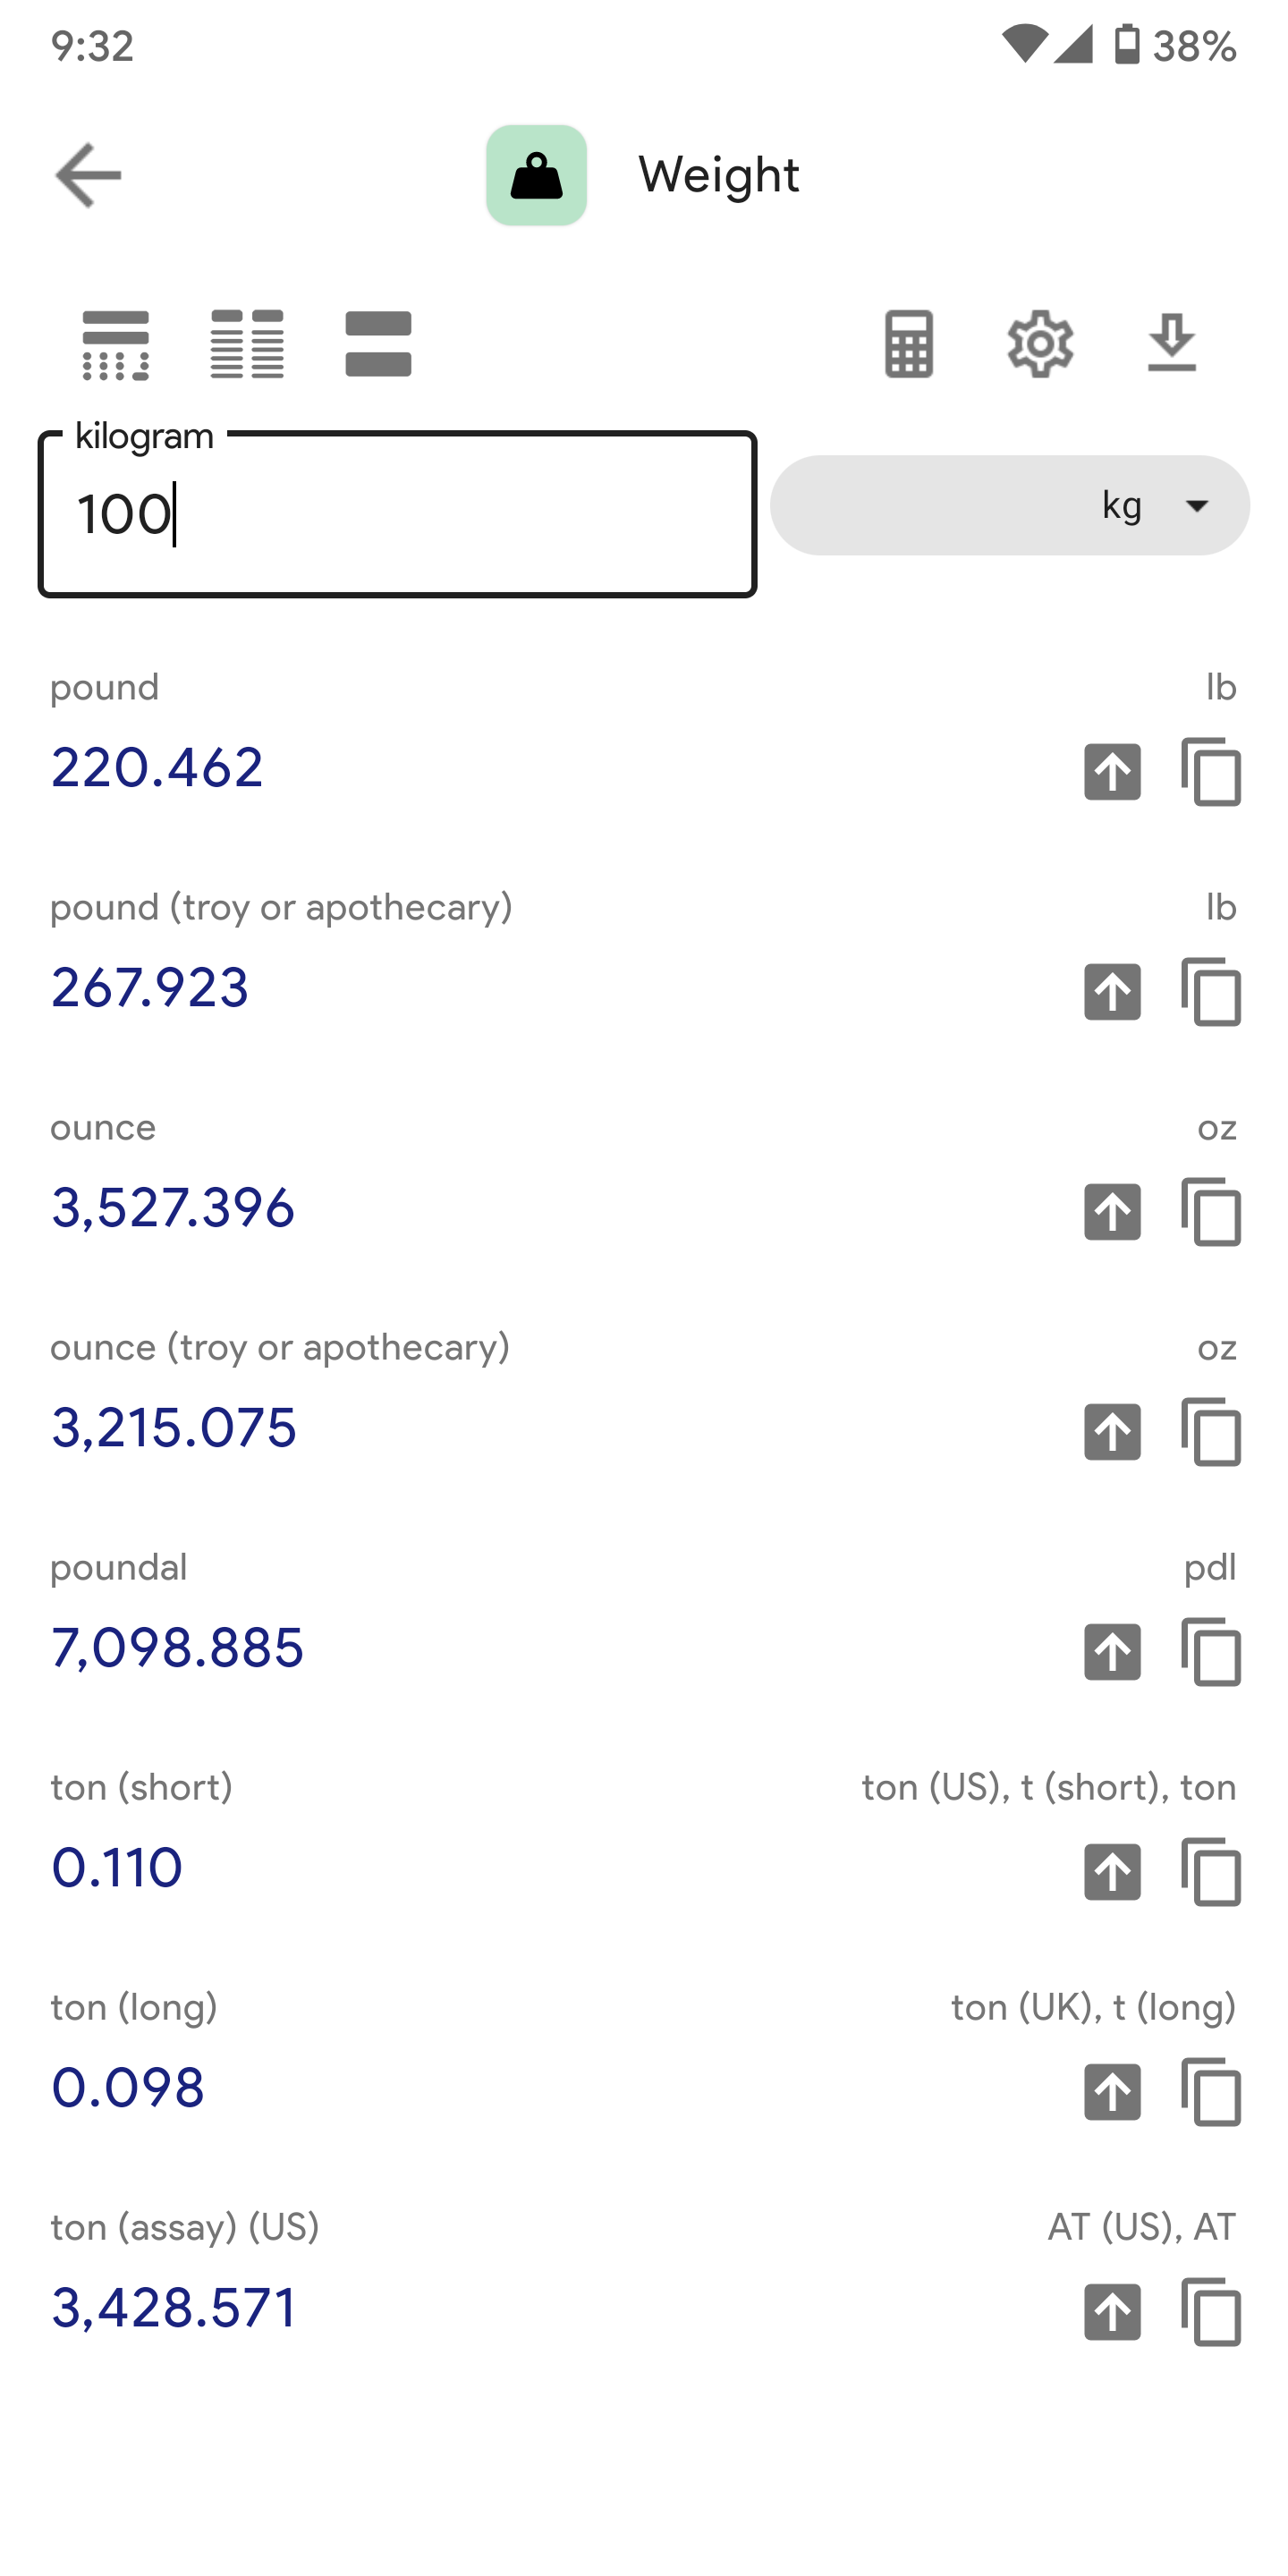Select the troy pound result 267.923
1288x2576 pixels.
tap(150, 988)
